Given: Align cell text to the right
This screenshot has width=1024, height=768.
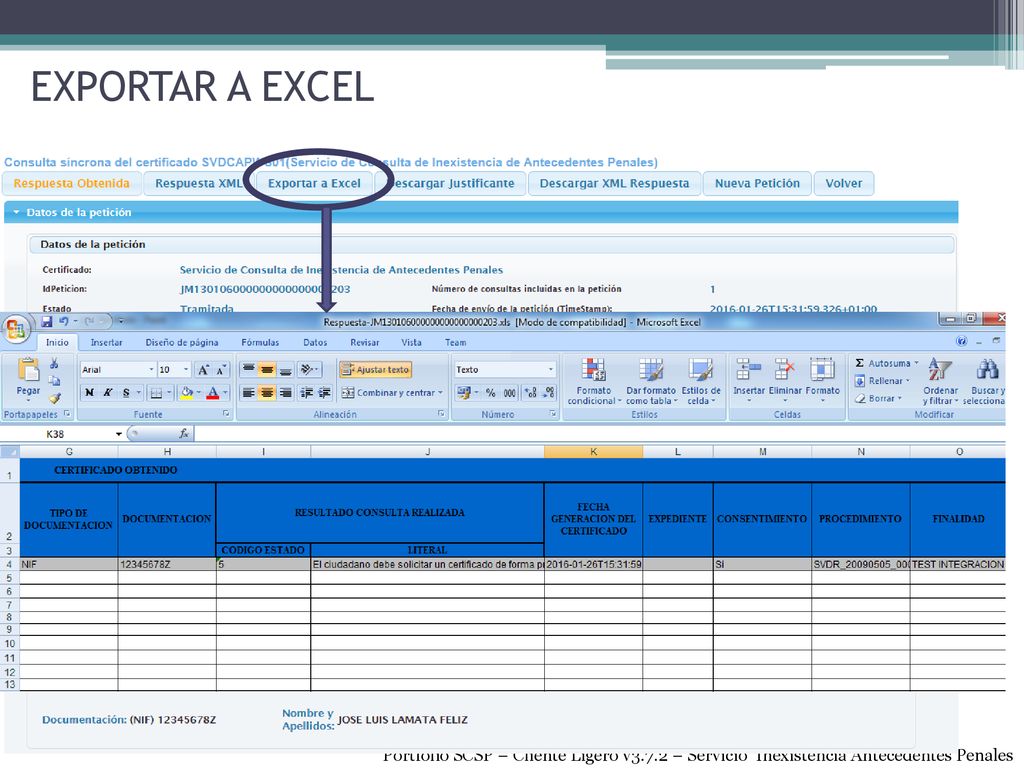Looking at the screenshot, I should (285, 392).
